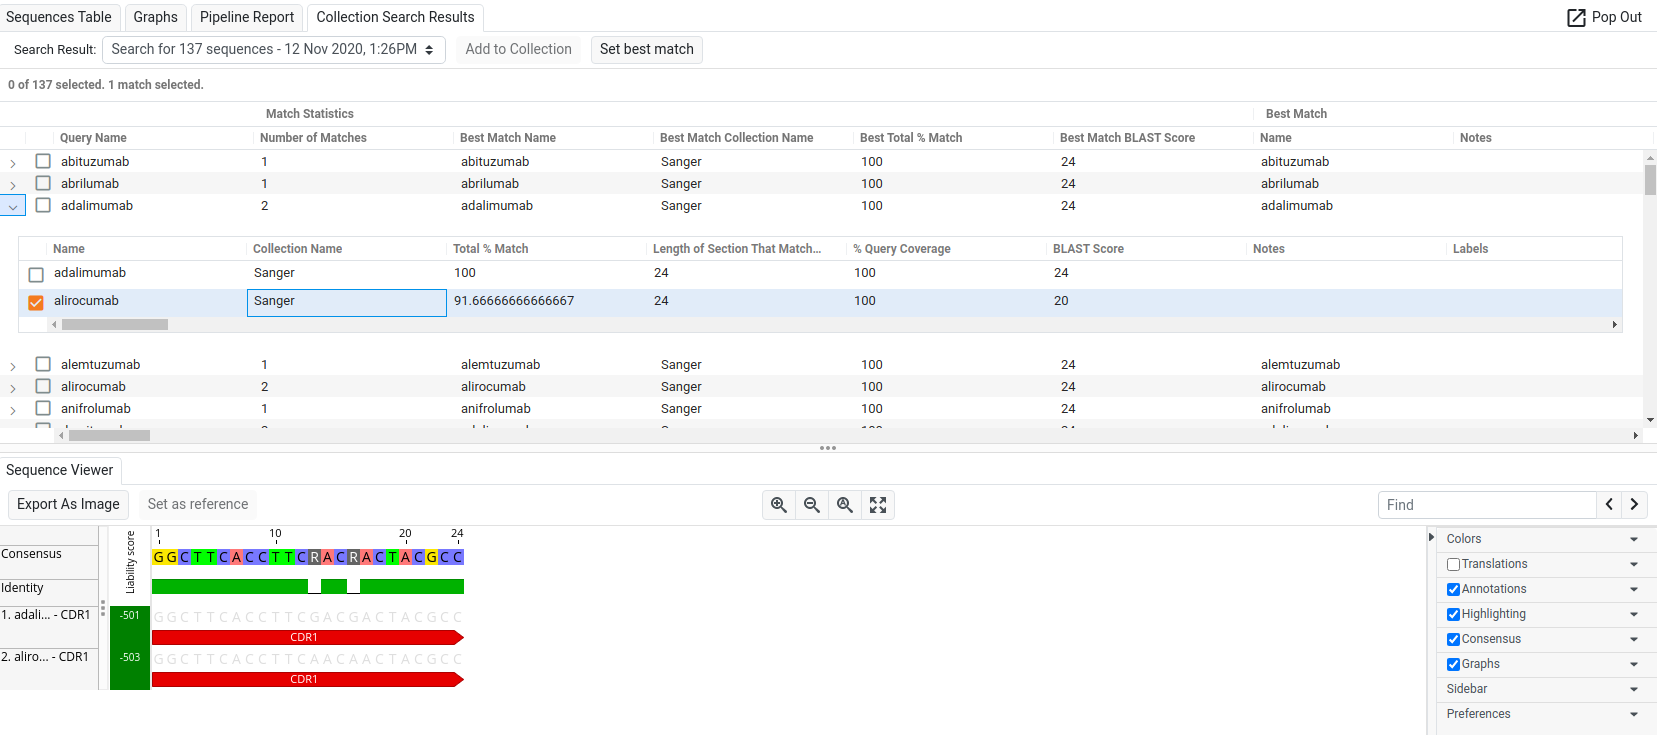Click the Sequence Viewer tab
The image size is (1657, 735).
tap(60, 470)
